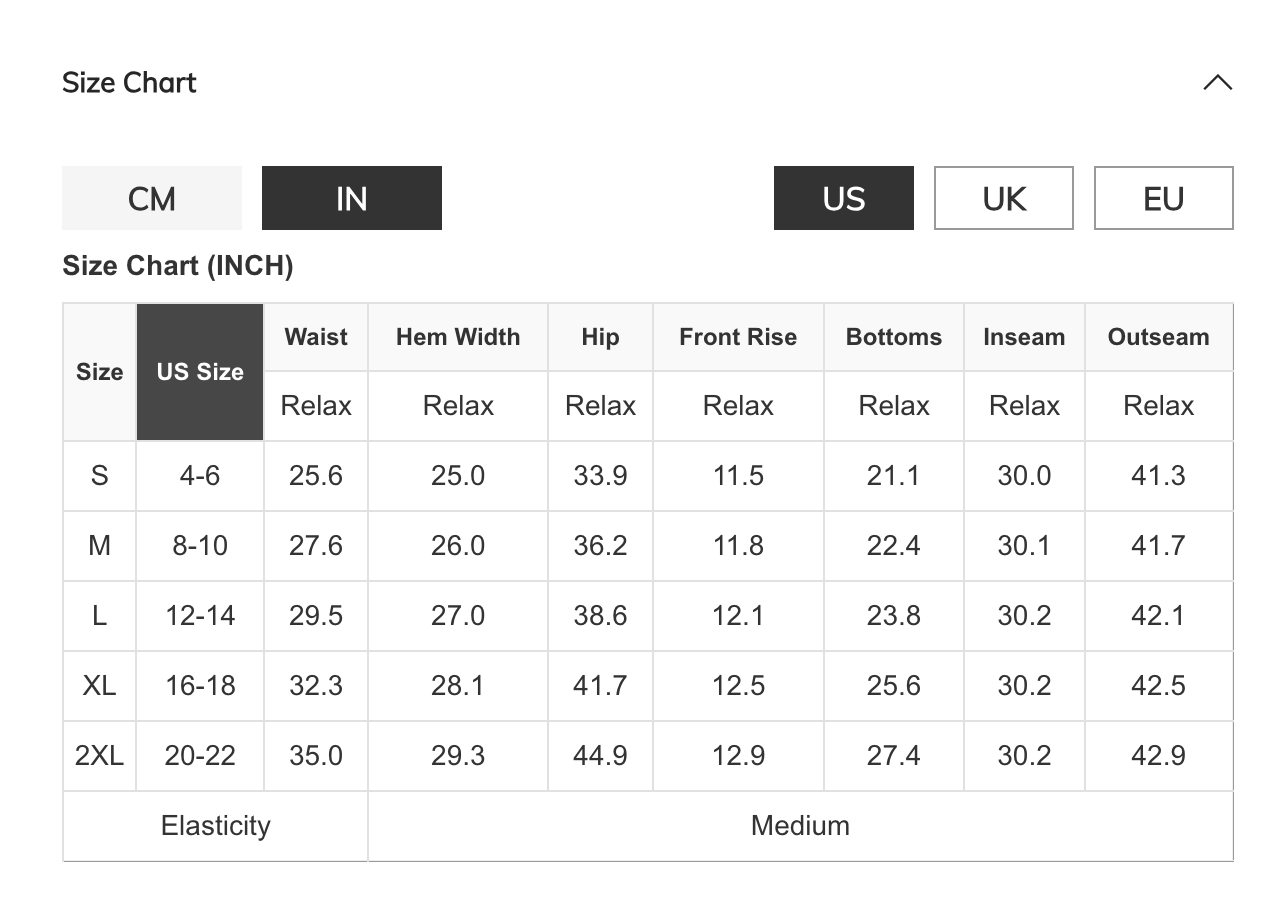Switch units to CM
This screenshot has height=914, width=1274.
152,198
